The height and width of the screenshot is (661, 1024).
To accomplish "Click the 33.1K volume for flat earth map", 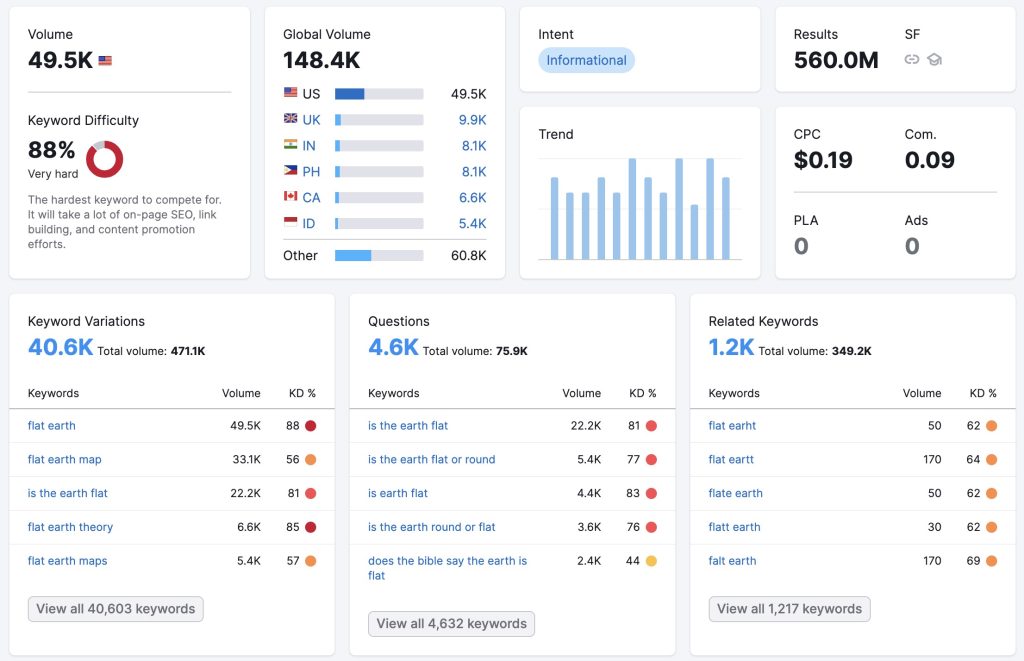I will point(246,460).
